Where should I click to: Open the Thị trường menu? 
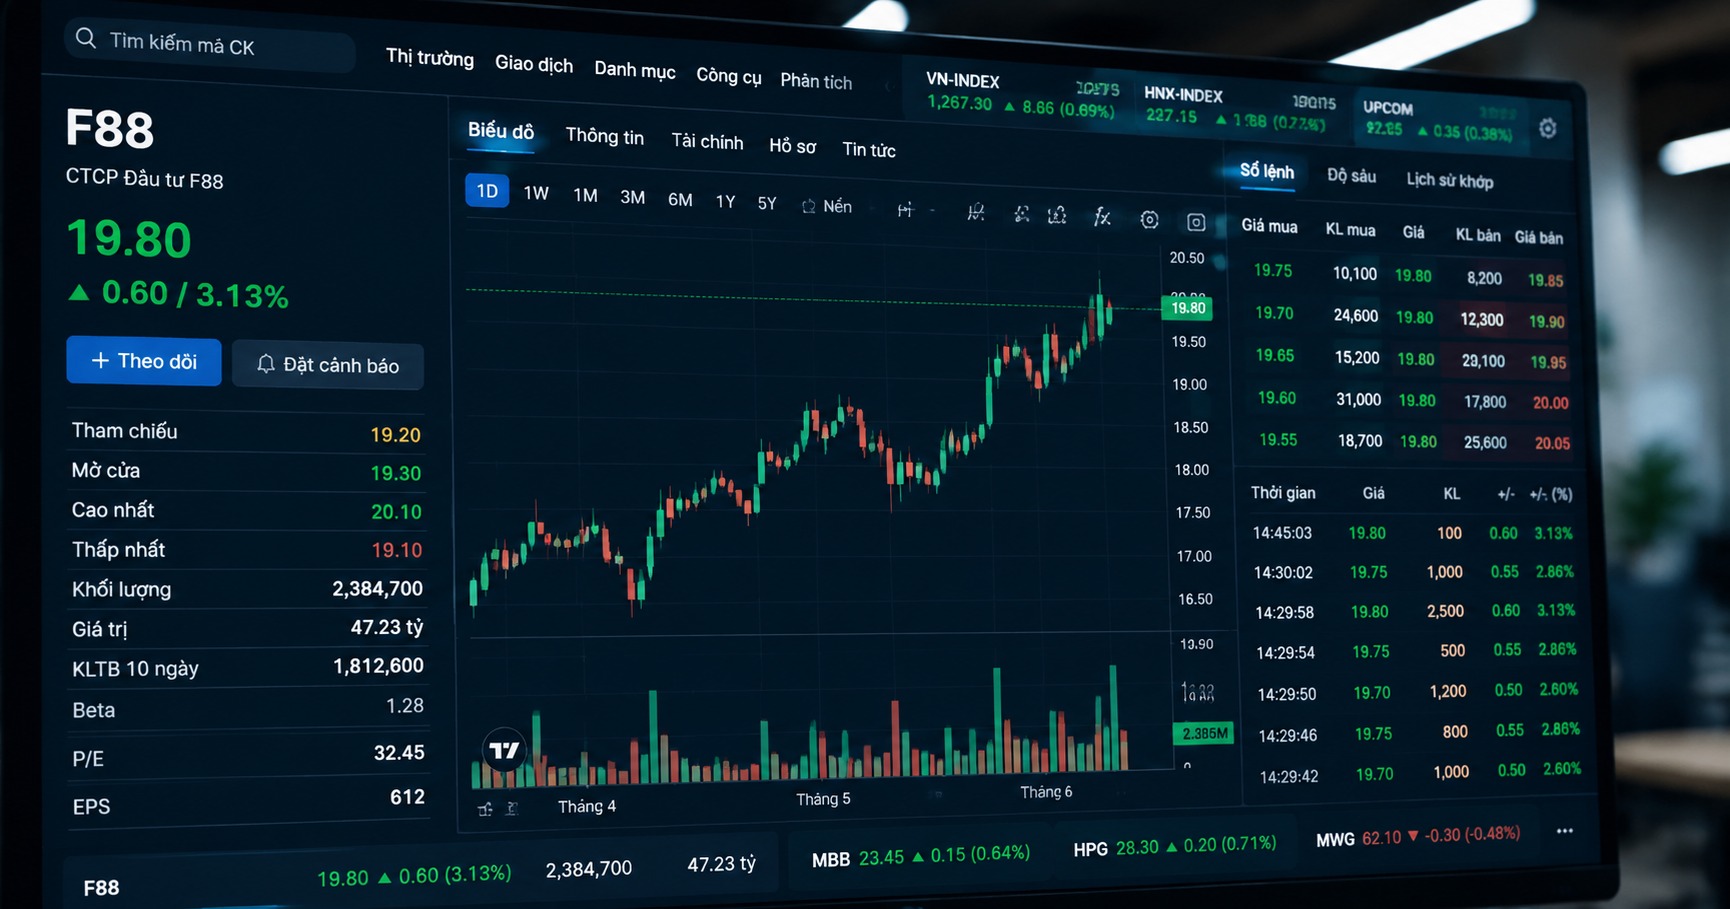(430, 57)
